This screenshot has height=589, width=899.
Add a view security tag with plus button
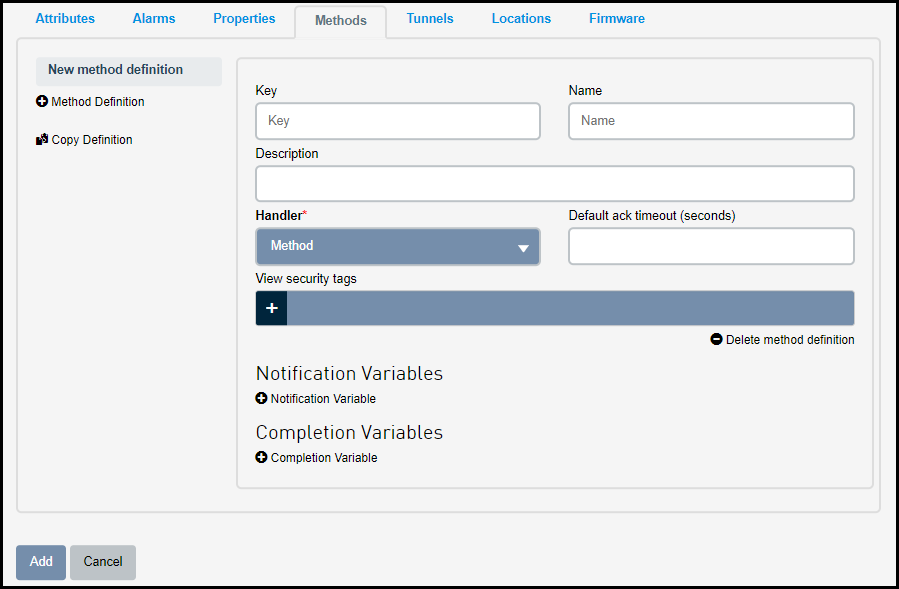[x=272, y=308]
